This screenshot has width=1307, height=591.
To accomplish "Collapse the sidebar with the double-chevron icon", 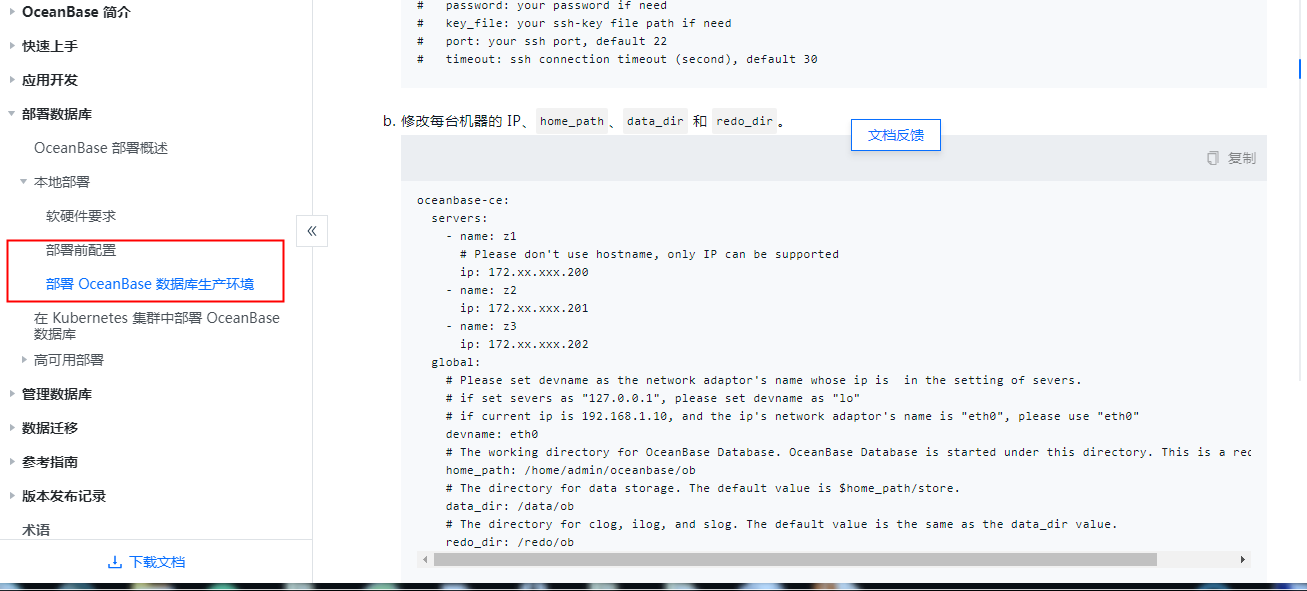I will click(311, 231).
